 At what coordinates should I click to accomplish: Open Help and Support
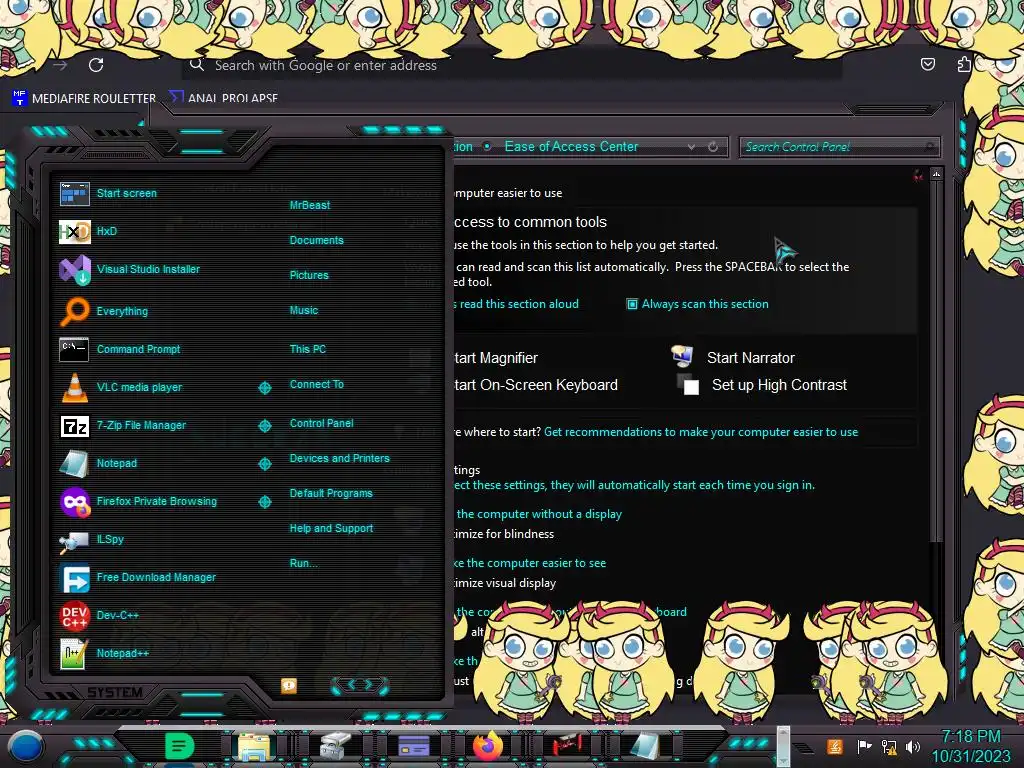[331, 528]
